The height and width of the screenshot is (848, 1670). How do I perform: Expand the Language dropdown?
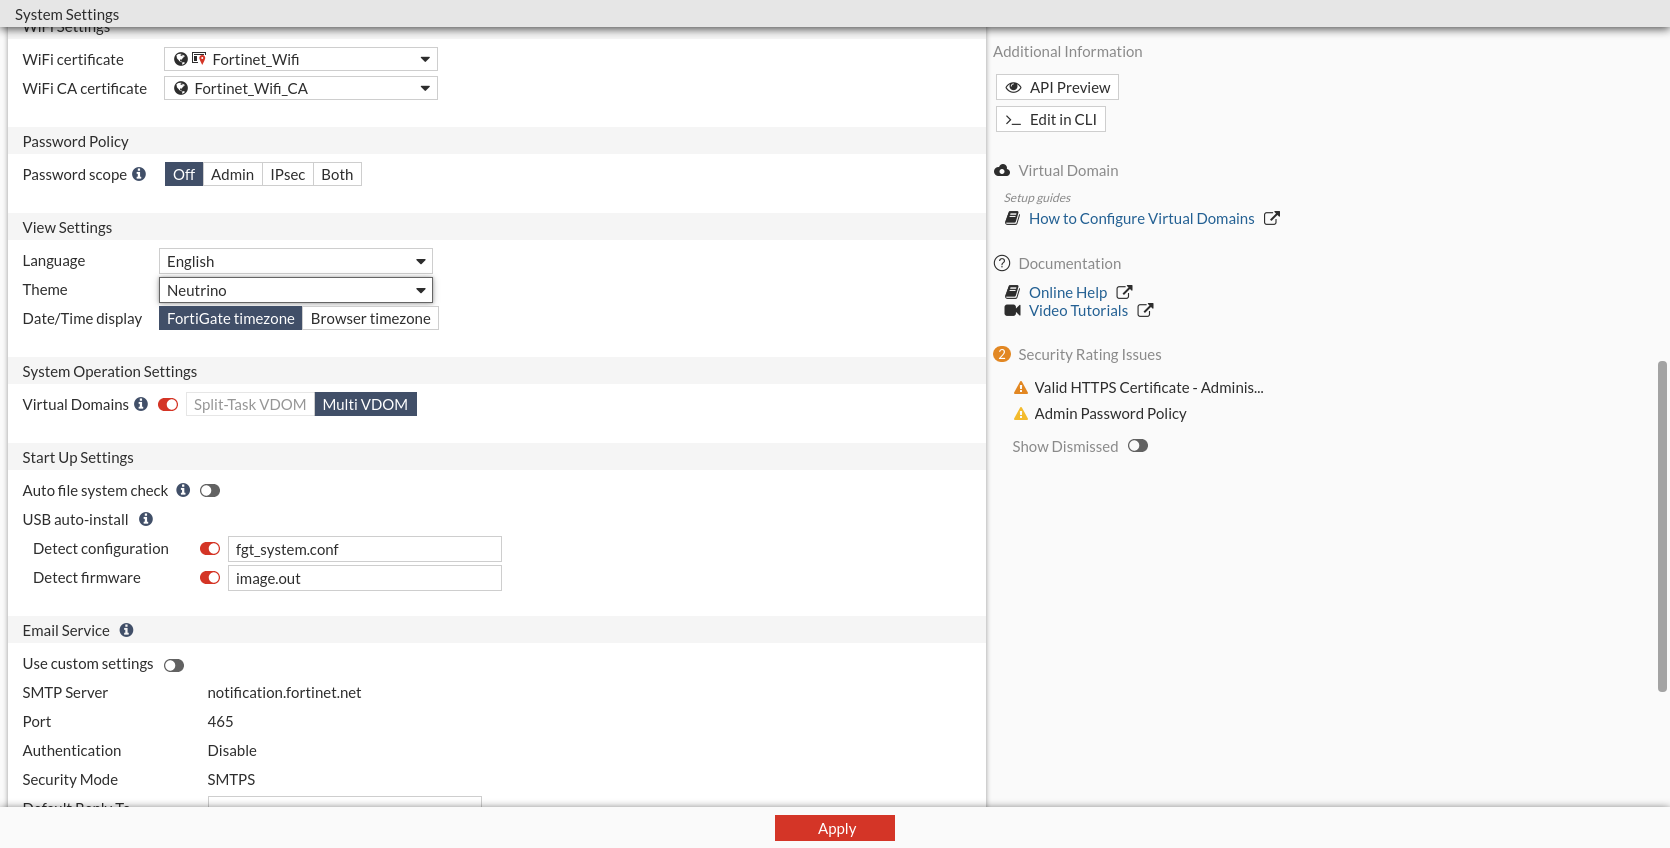tap(296, 261)
